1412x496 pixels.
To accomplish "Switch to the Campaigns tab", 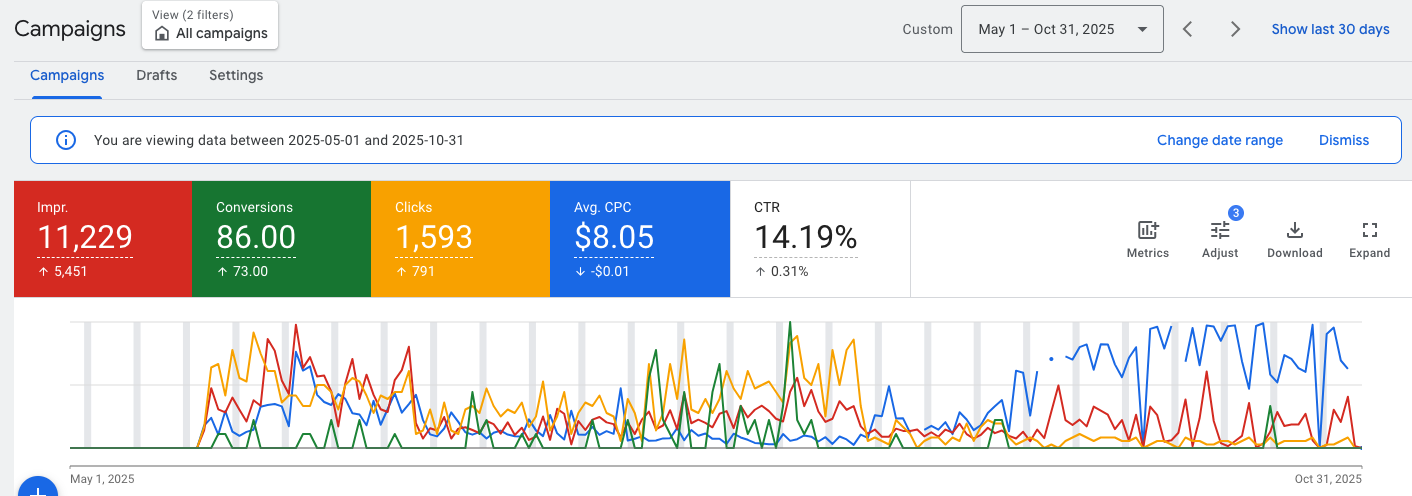I will (67, 75).
